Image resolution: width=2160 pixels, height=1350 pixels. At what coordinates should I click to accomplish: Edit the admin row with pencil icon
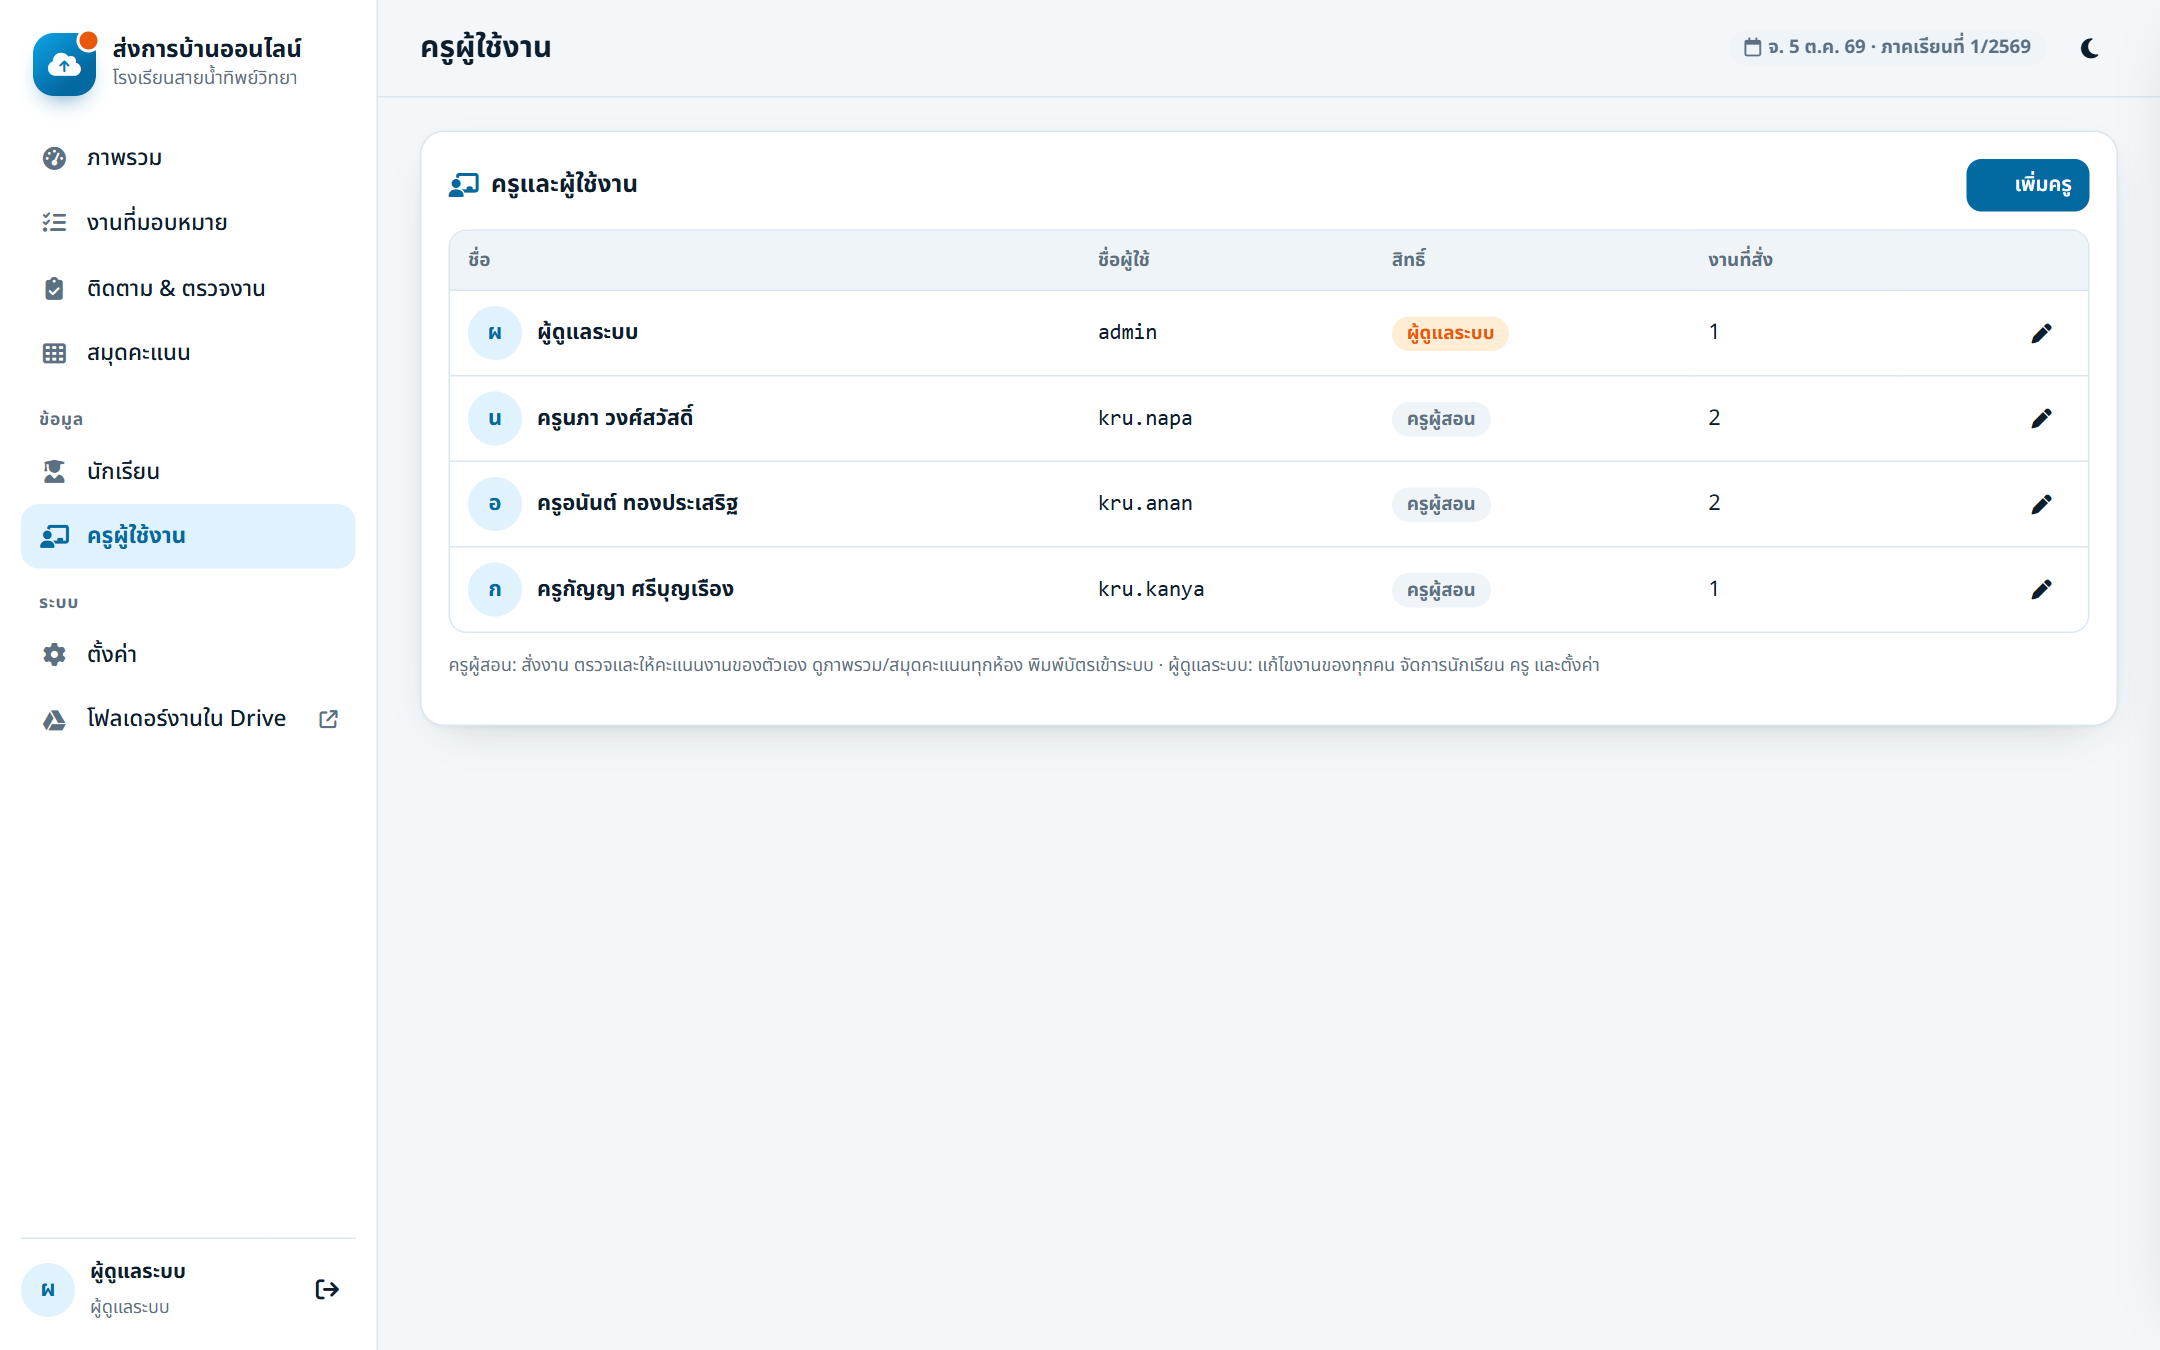point(2041,333)
